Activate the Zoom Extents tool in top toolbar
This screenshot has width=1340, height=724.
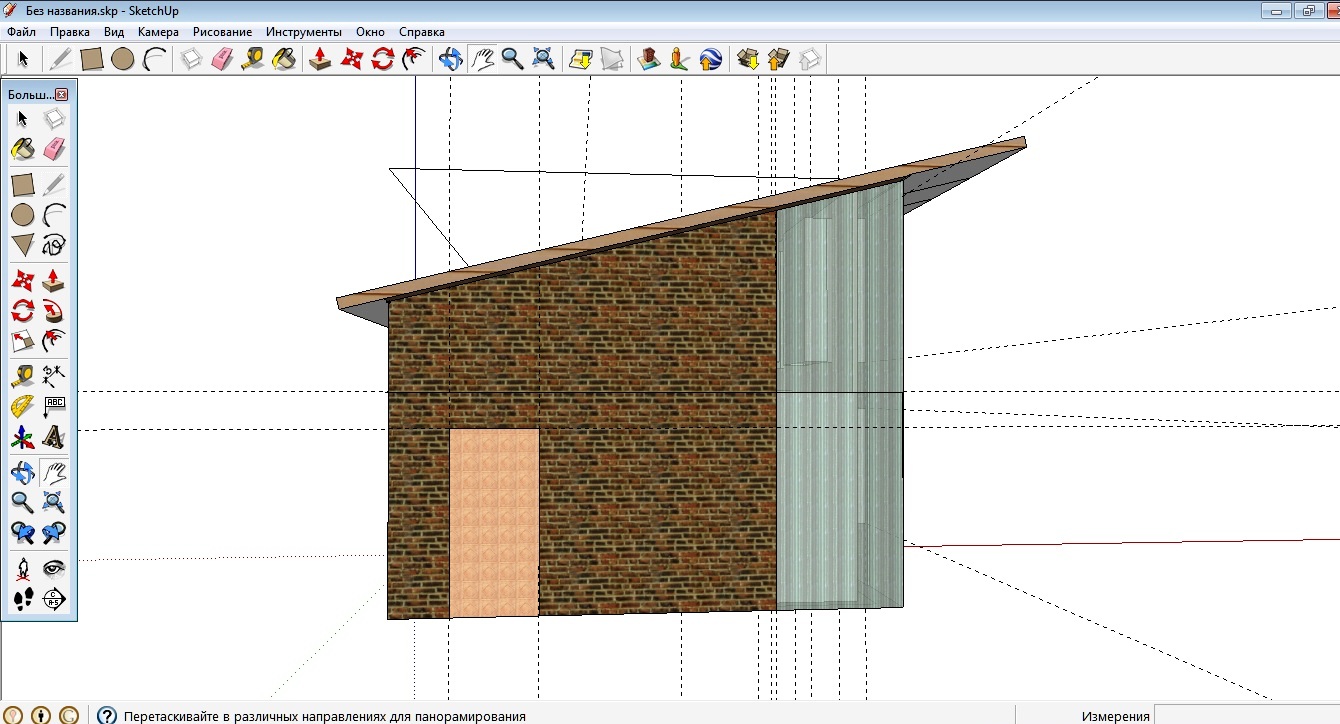(x=543, y=59)
